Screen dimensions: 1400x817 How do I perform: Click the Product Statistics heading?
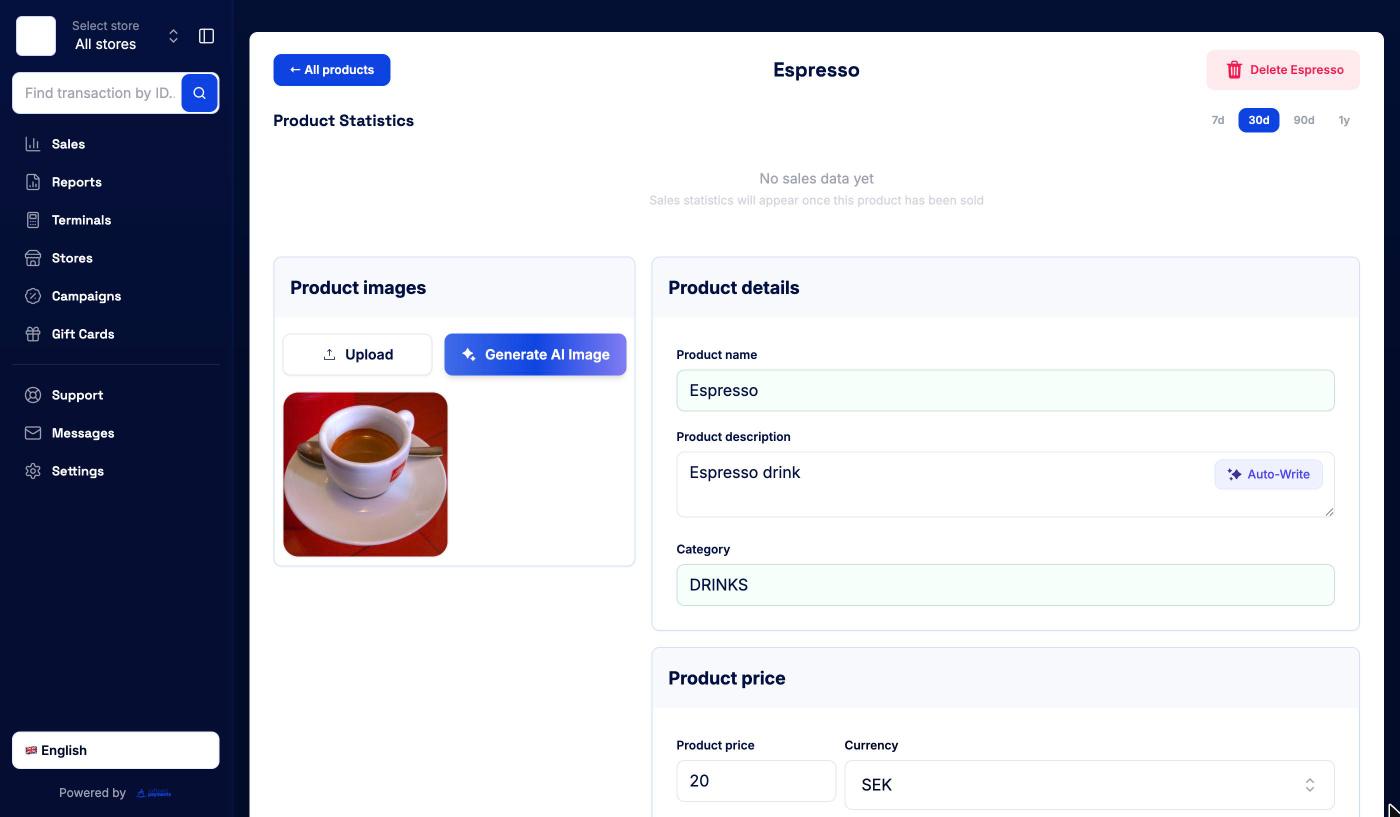pyautogui.click(x=344, y=121)
